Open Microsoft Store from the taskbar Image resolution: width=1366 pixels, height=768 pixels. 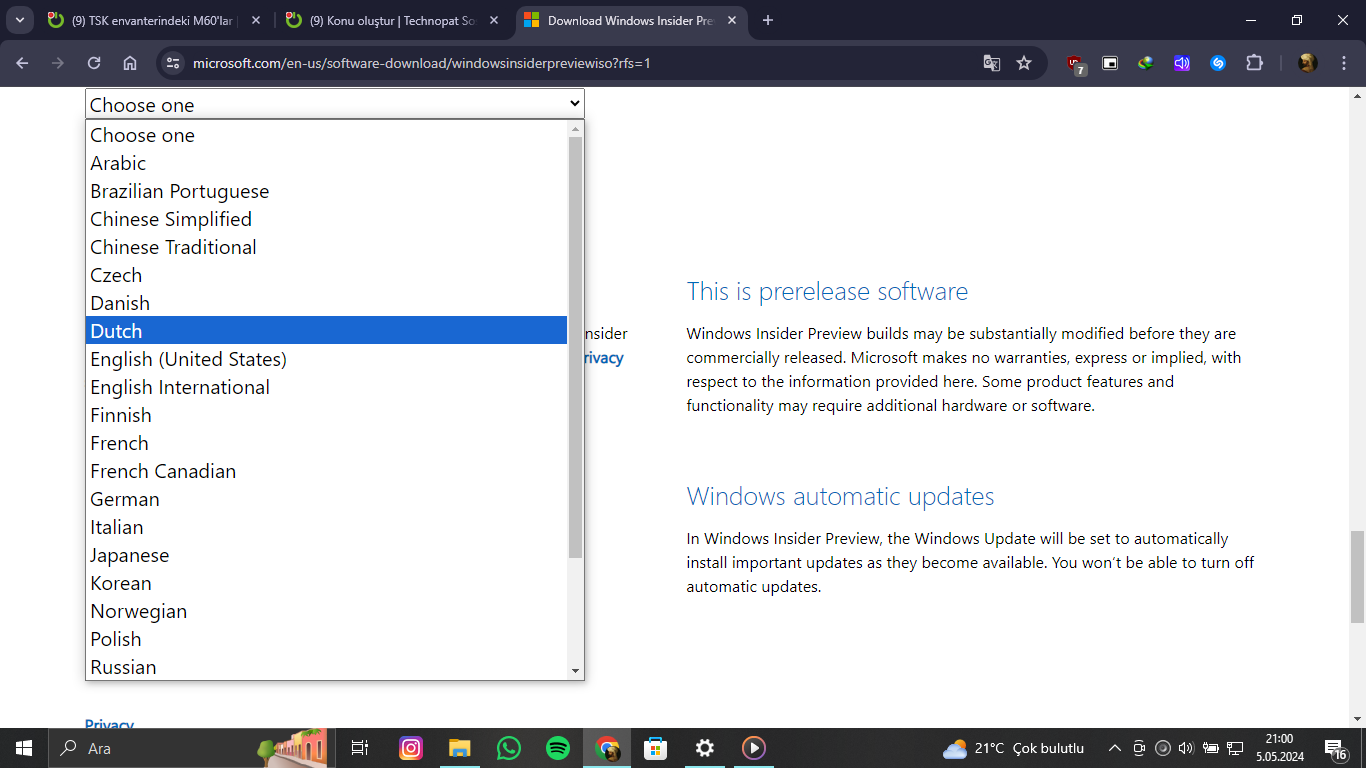pyautogui.click(x=656, y=748)
